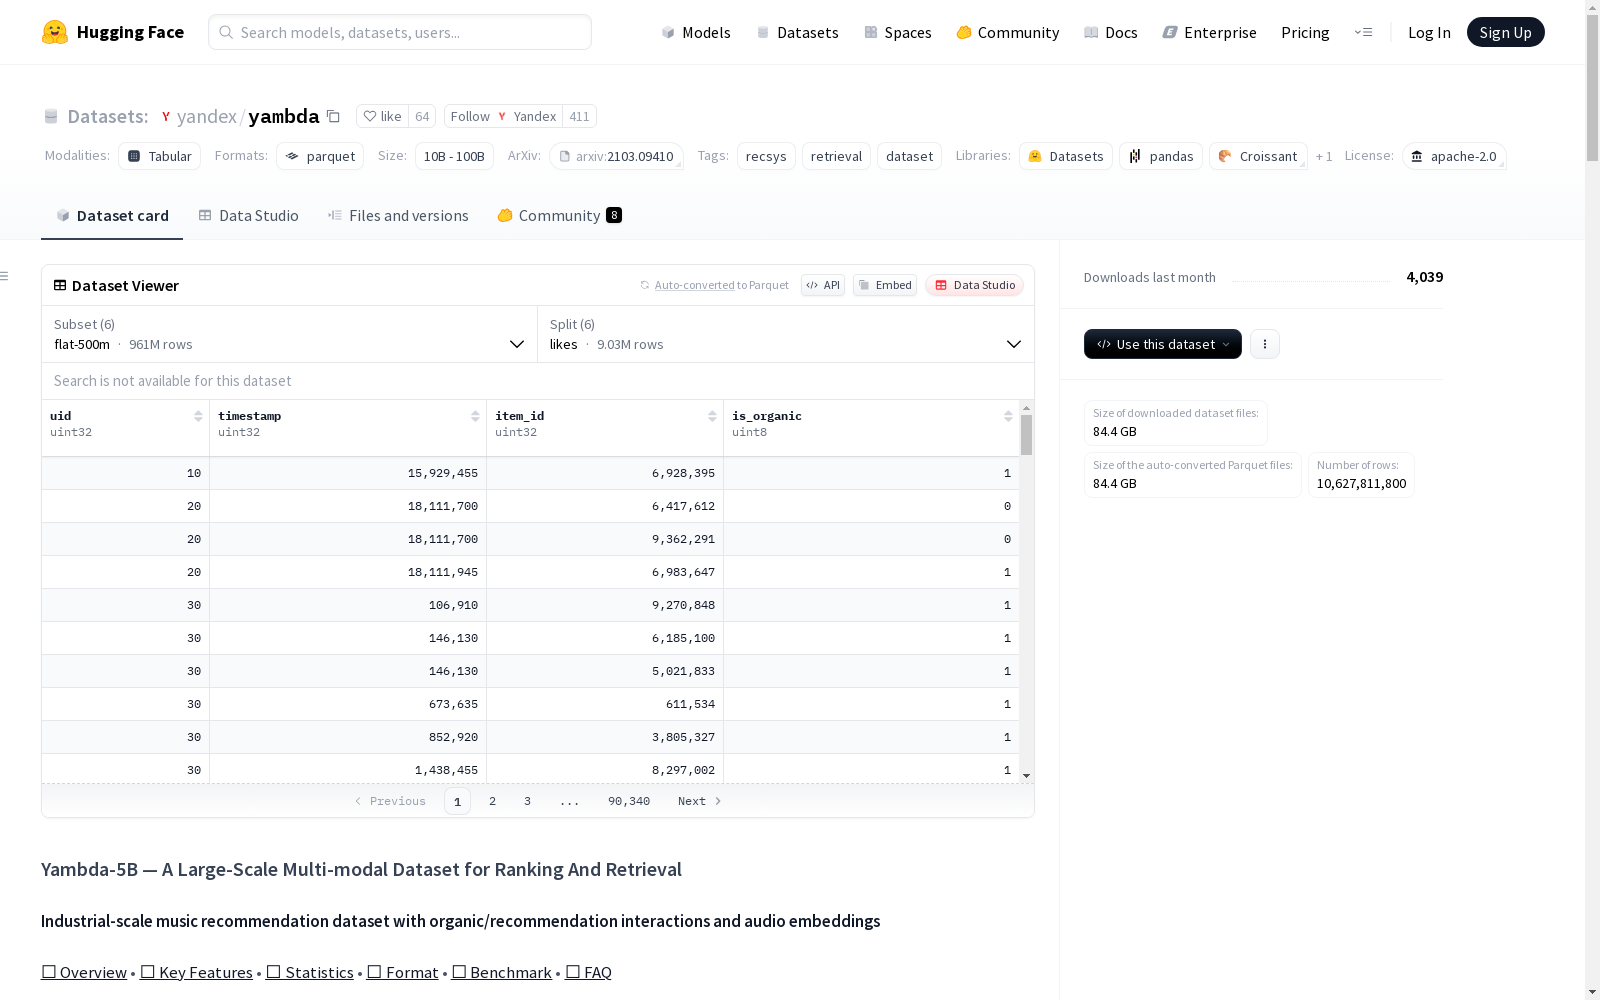Viewport: 1600px width, 1000px height.
Task: Click the three-dot more options button
Action: 1265,344
